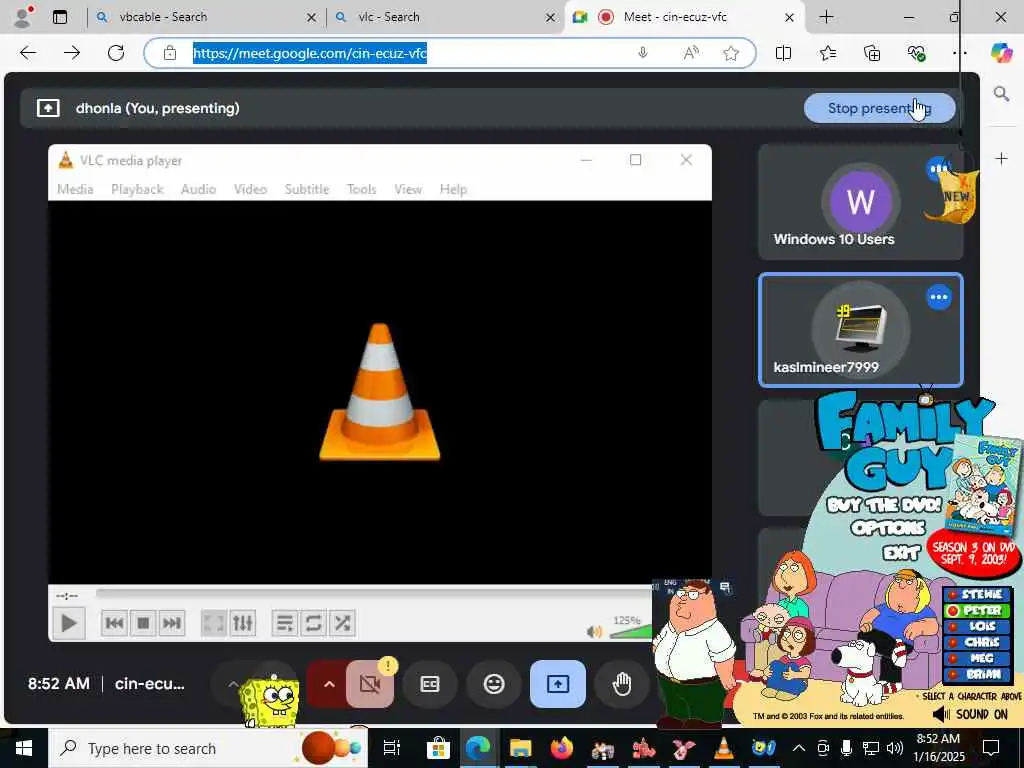This screenshot has height=768, width=1024.
Task: Toggle Edge split screen icon
Action: click(783, 53)
